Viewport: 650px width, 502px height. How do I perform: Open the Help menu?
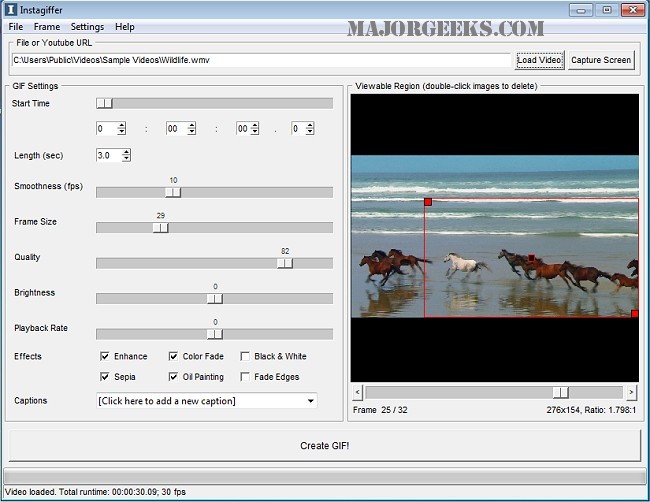pyautogui.click(x=125, y=27)
